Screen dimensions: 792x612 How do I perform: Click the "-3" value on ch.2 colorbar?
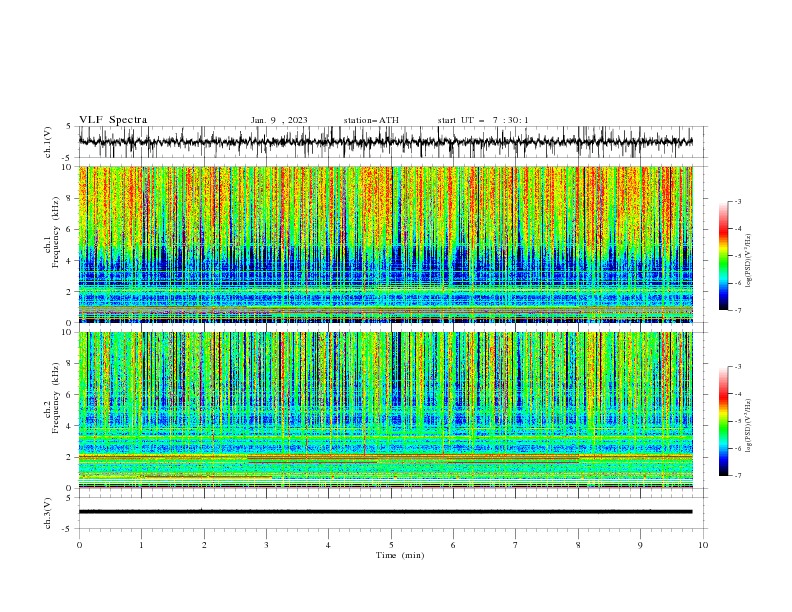[x=738, y=367]
